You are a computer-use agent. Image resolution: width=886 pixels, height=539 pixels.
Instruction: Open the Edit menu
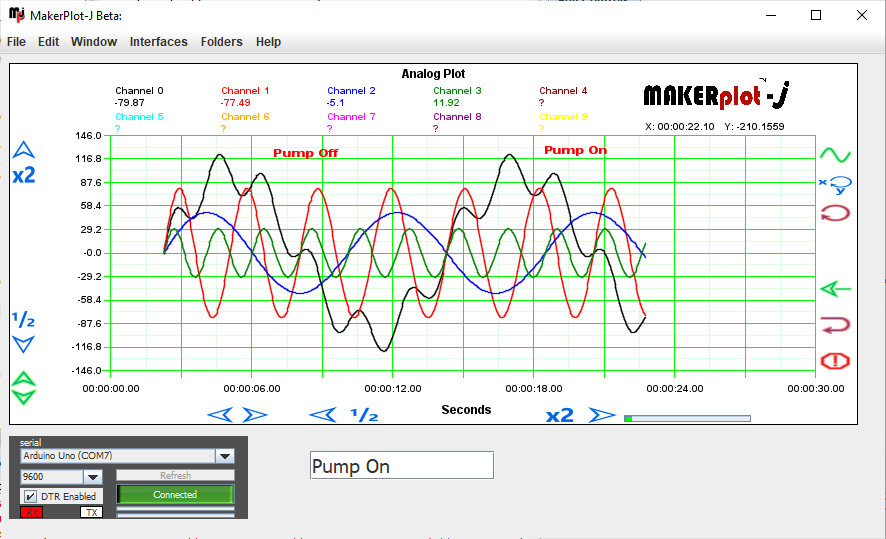(49, 42)
